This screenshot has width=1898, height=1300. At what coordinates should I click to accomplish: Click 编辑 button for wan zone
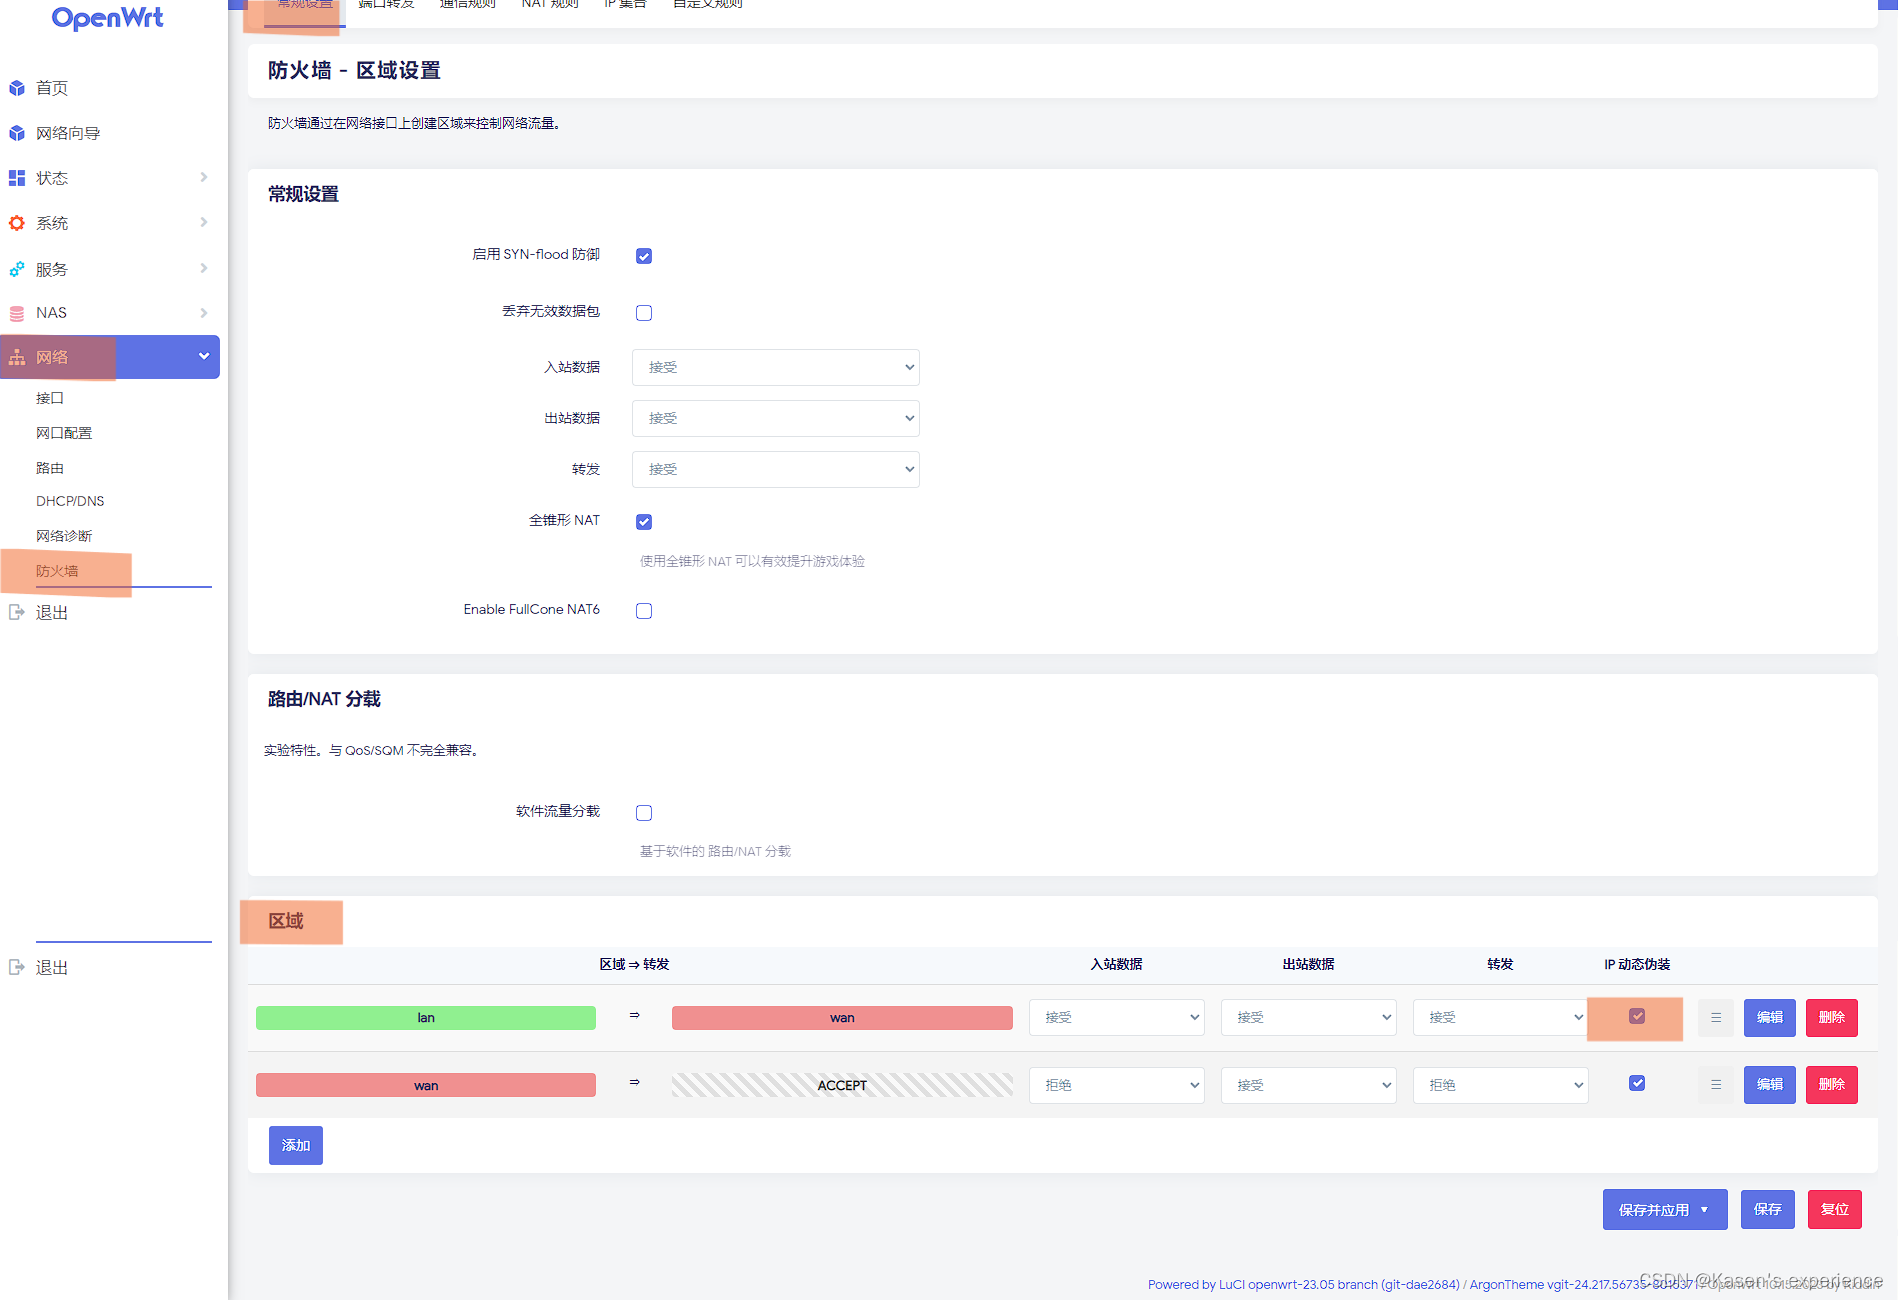click(1770, 1085)
